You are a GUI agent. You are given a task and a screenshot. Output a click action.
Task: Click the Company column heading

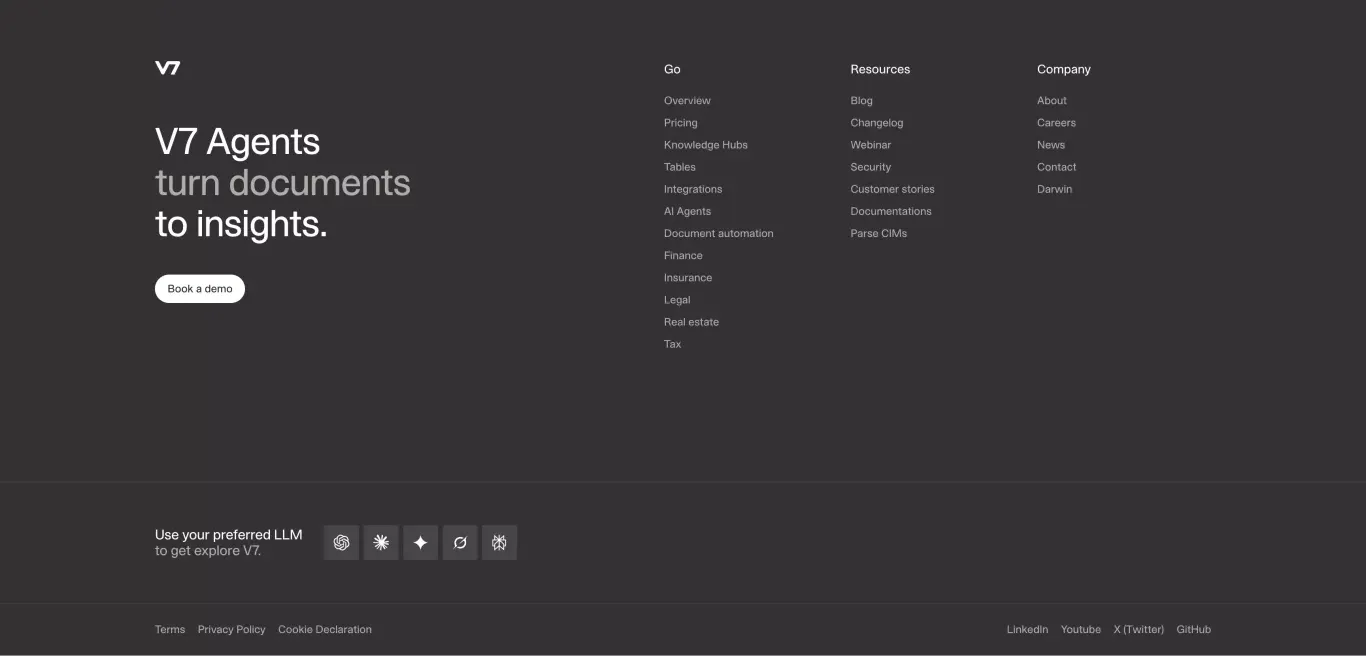(1064, 70)
